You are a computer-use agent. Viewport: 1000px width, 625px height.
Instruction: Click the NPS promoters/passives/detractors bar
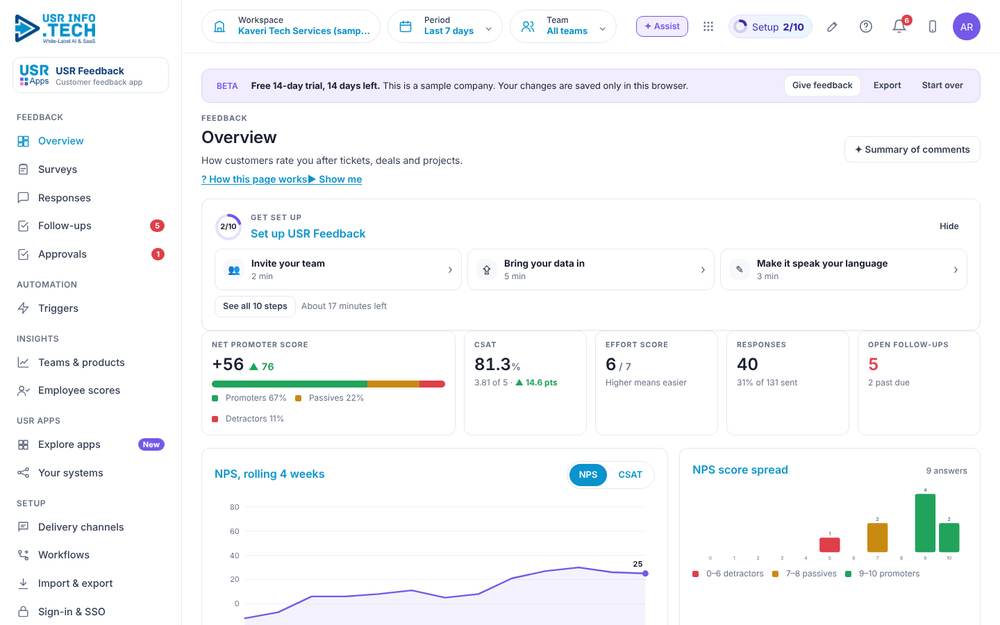click(x=328, y=384)
